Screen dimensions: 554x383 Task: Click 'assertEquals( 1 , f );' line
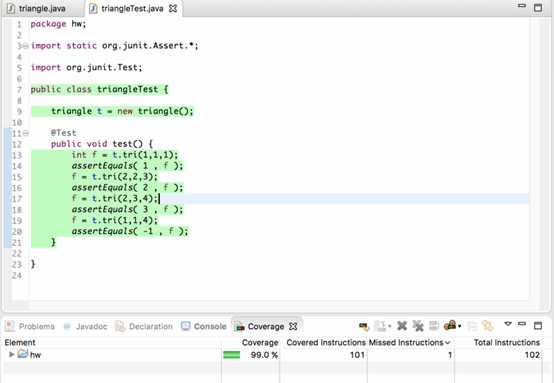tap(128, 166)
